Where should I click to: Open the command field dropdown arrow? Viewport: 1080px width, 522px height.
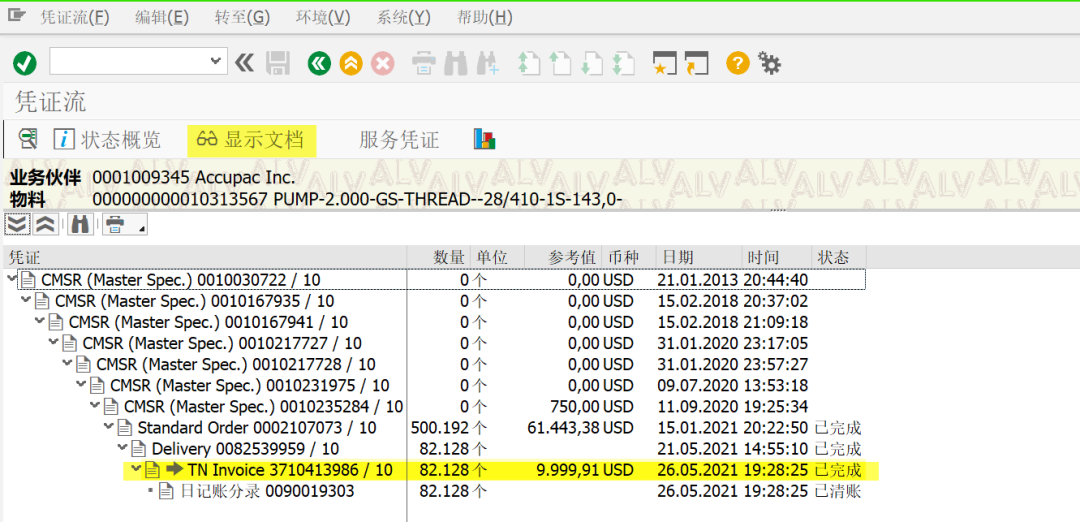[215, 61]
